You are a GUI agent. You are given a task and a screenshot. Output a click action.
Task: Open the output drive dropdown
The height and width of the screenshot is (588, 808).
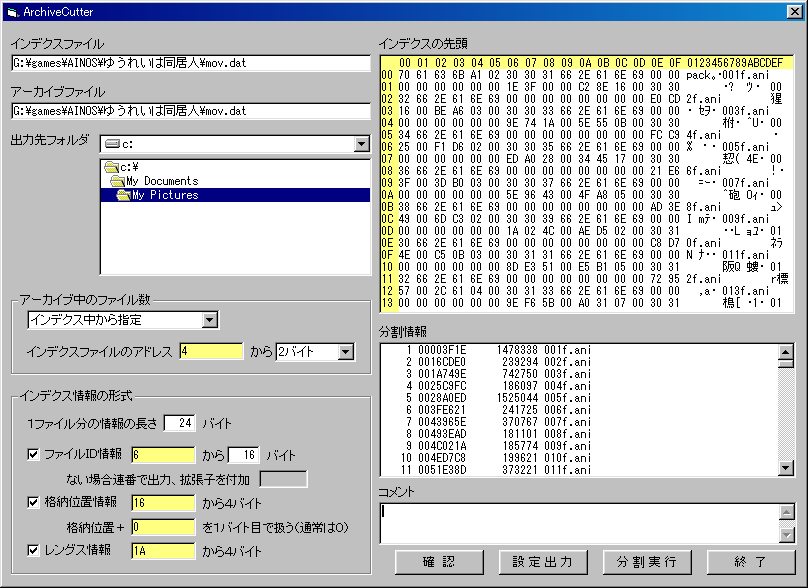361,145
